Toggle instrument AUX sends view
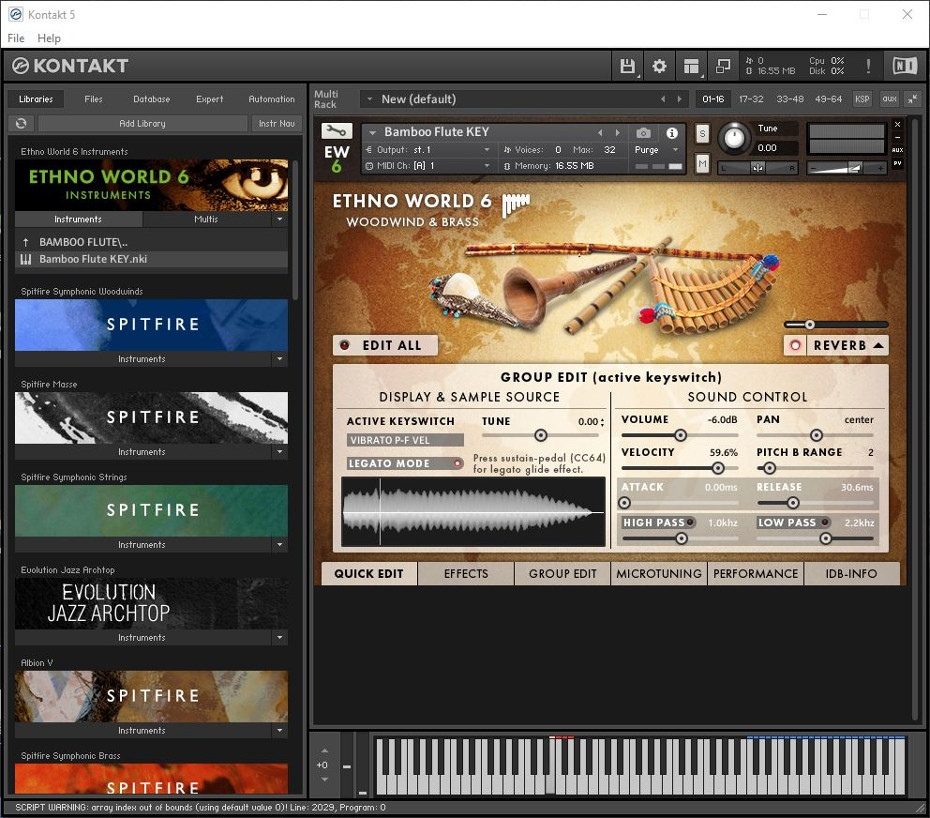The width and height of the screenshot is (930, 818). [897, 149]
